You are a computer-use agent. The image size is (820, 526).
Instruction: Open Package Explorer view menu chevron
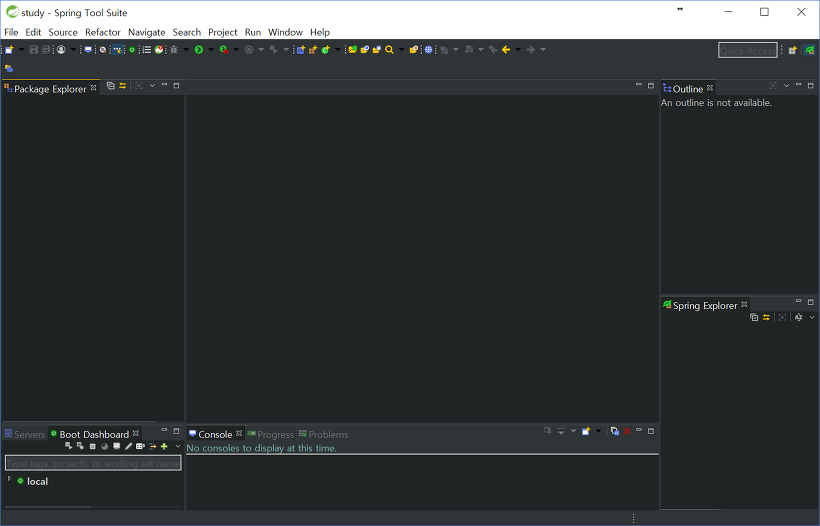point(152,86)
